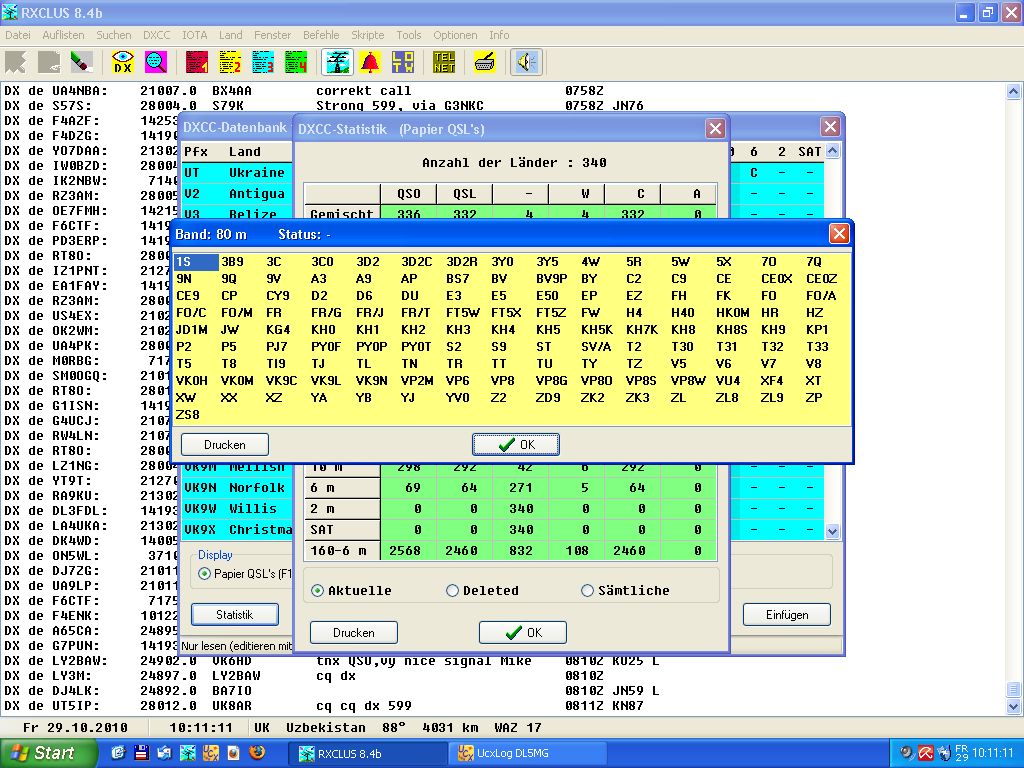Select the Aktuelle radio button
This screenshot has height=768, width=1024.
click(x=318, y=591)
